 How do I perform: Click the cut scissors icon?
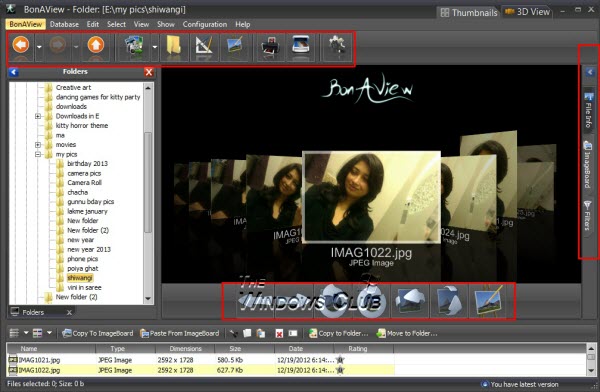coord(233,333)
